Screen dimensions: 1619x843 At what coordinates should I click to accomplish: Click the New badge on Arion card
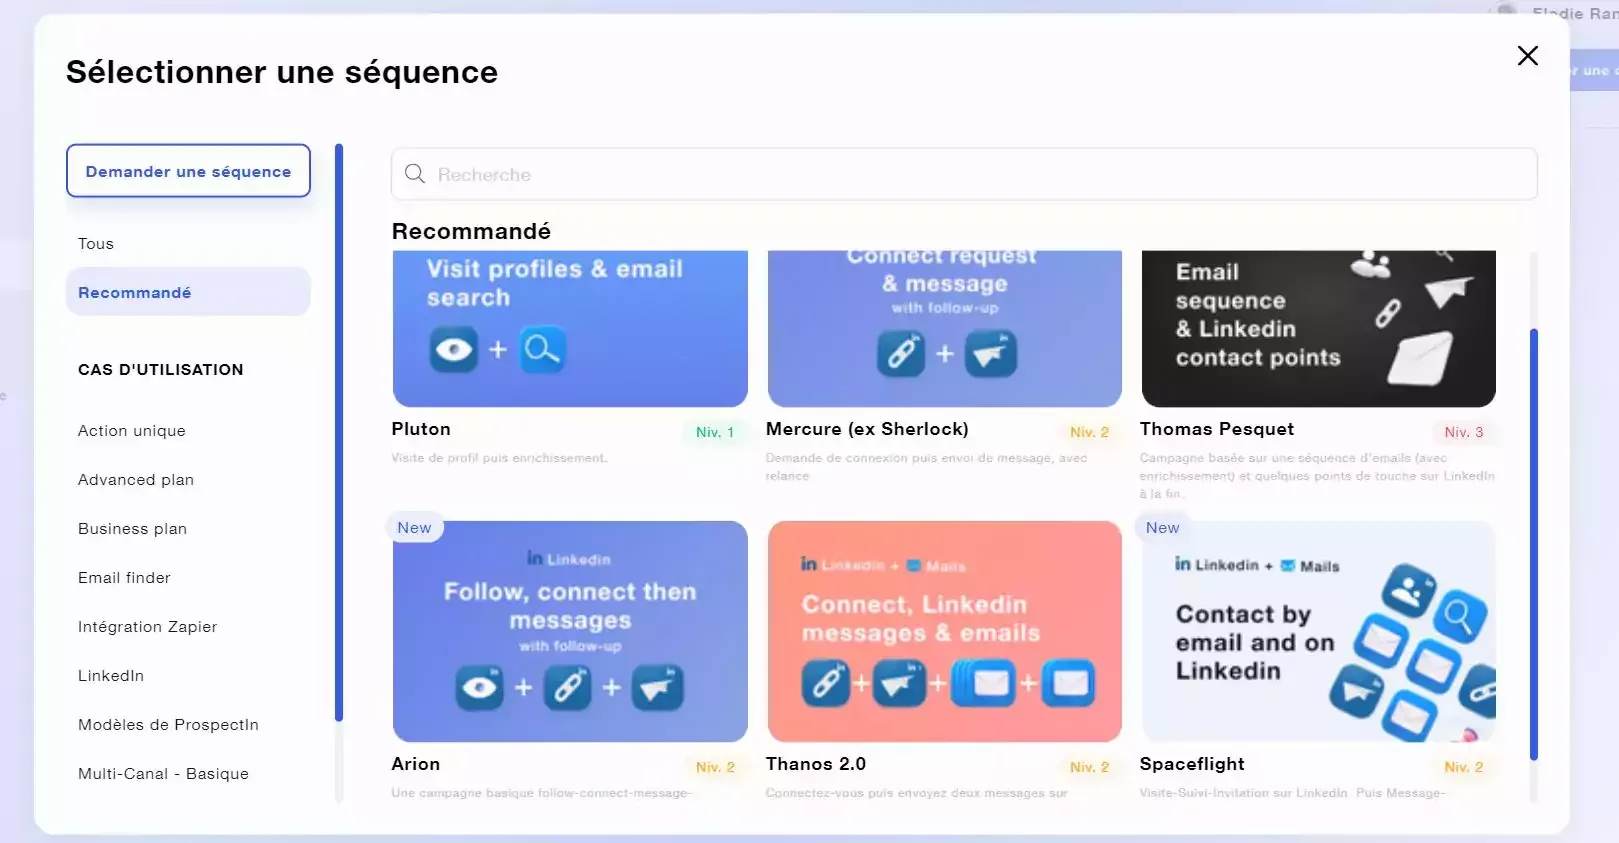414,528
